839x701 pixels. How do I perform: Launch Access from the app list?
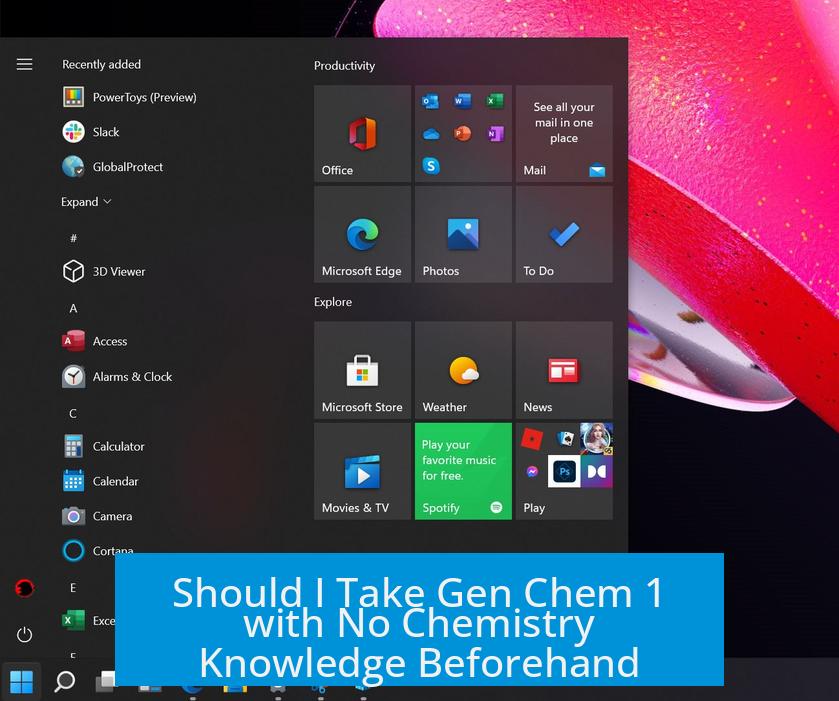[x=95, y=341]
